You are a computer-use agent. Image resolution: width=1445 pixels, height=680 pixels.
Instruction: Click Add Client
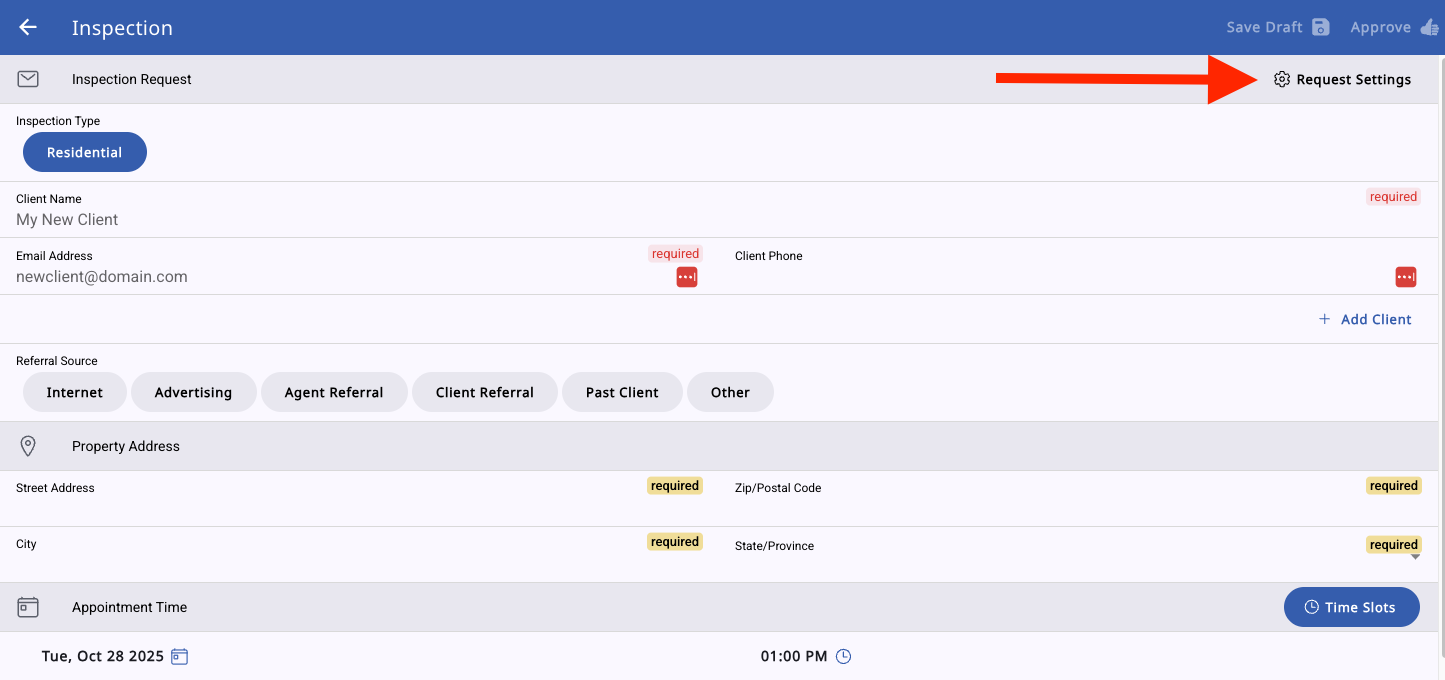pyautogui.click(x=1365, y=319)
